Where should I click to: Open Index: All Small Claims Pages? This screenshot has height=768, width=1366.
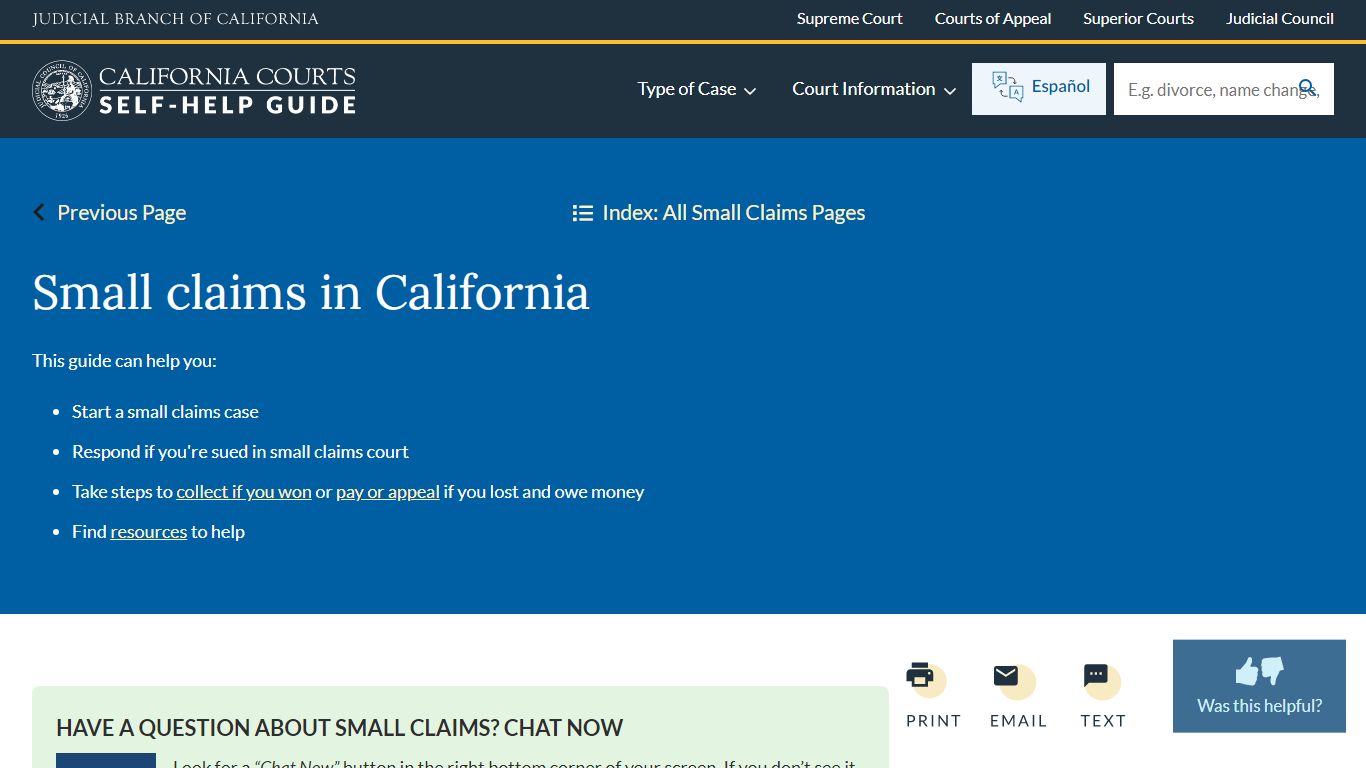[733, 212]
